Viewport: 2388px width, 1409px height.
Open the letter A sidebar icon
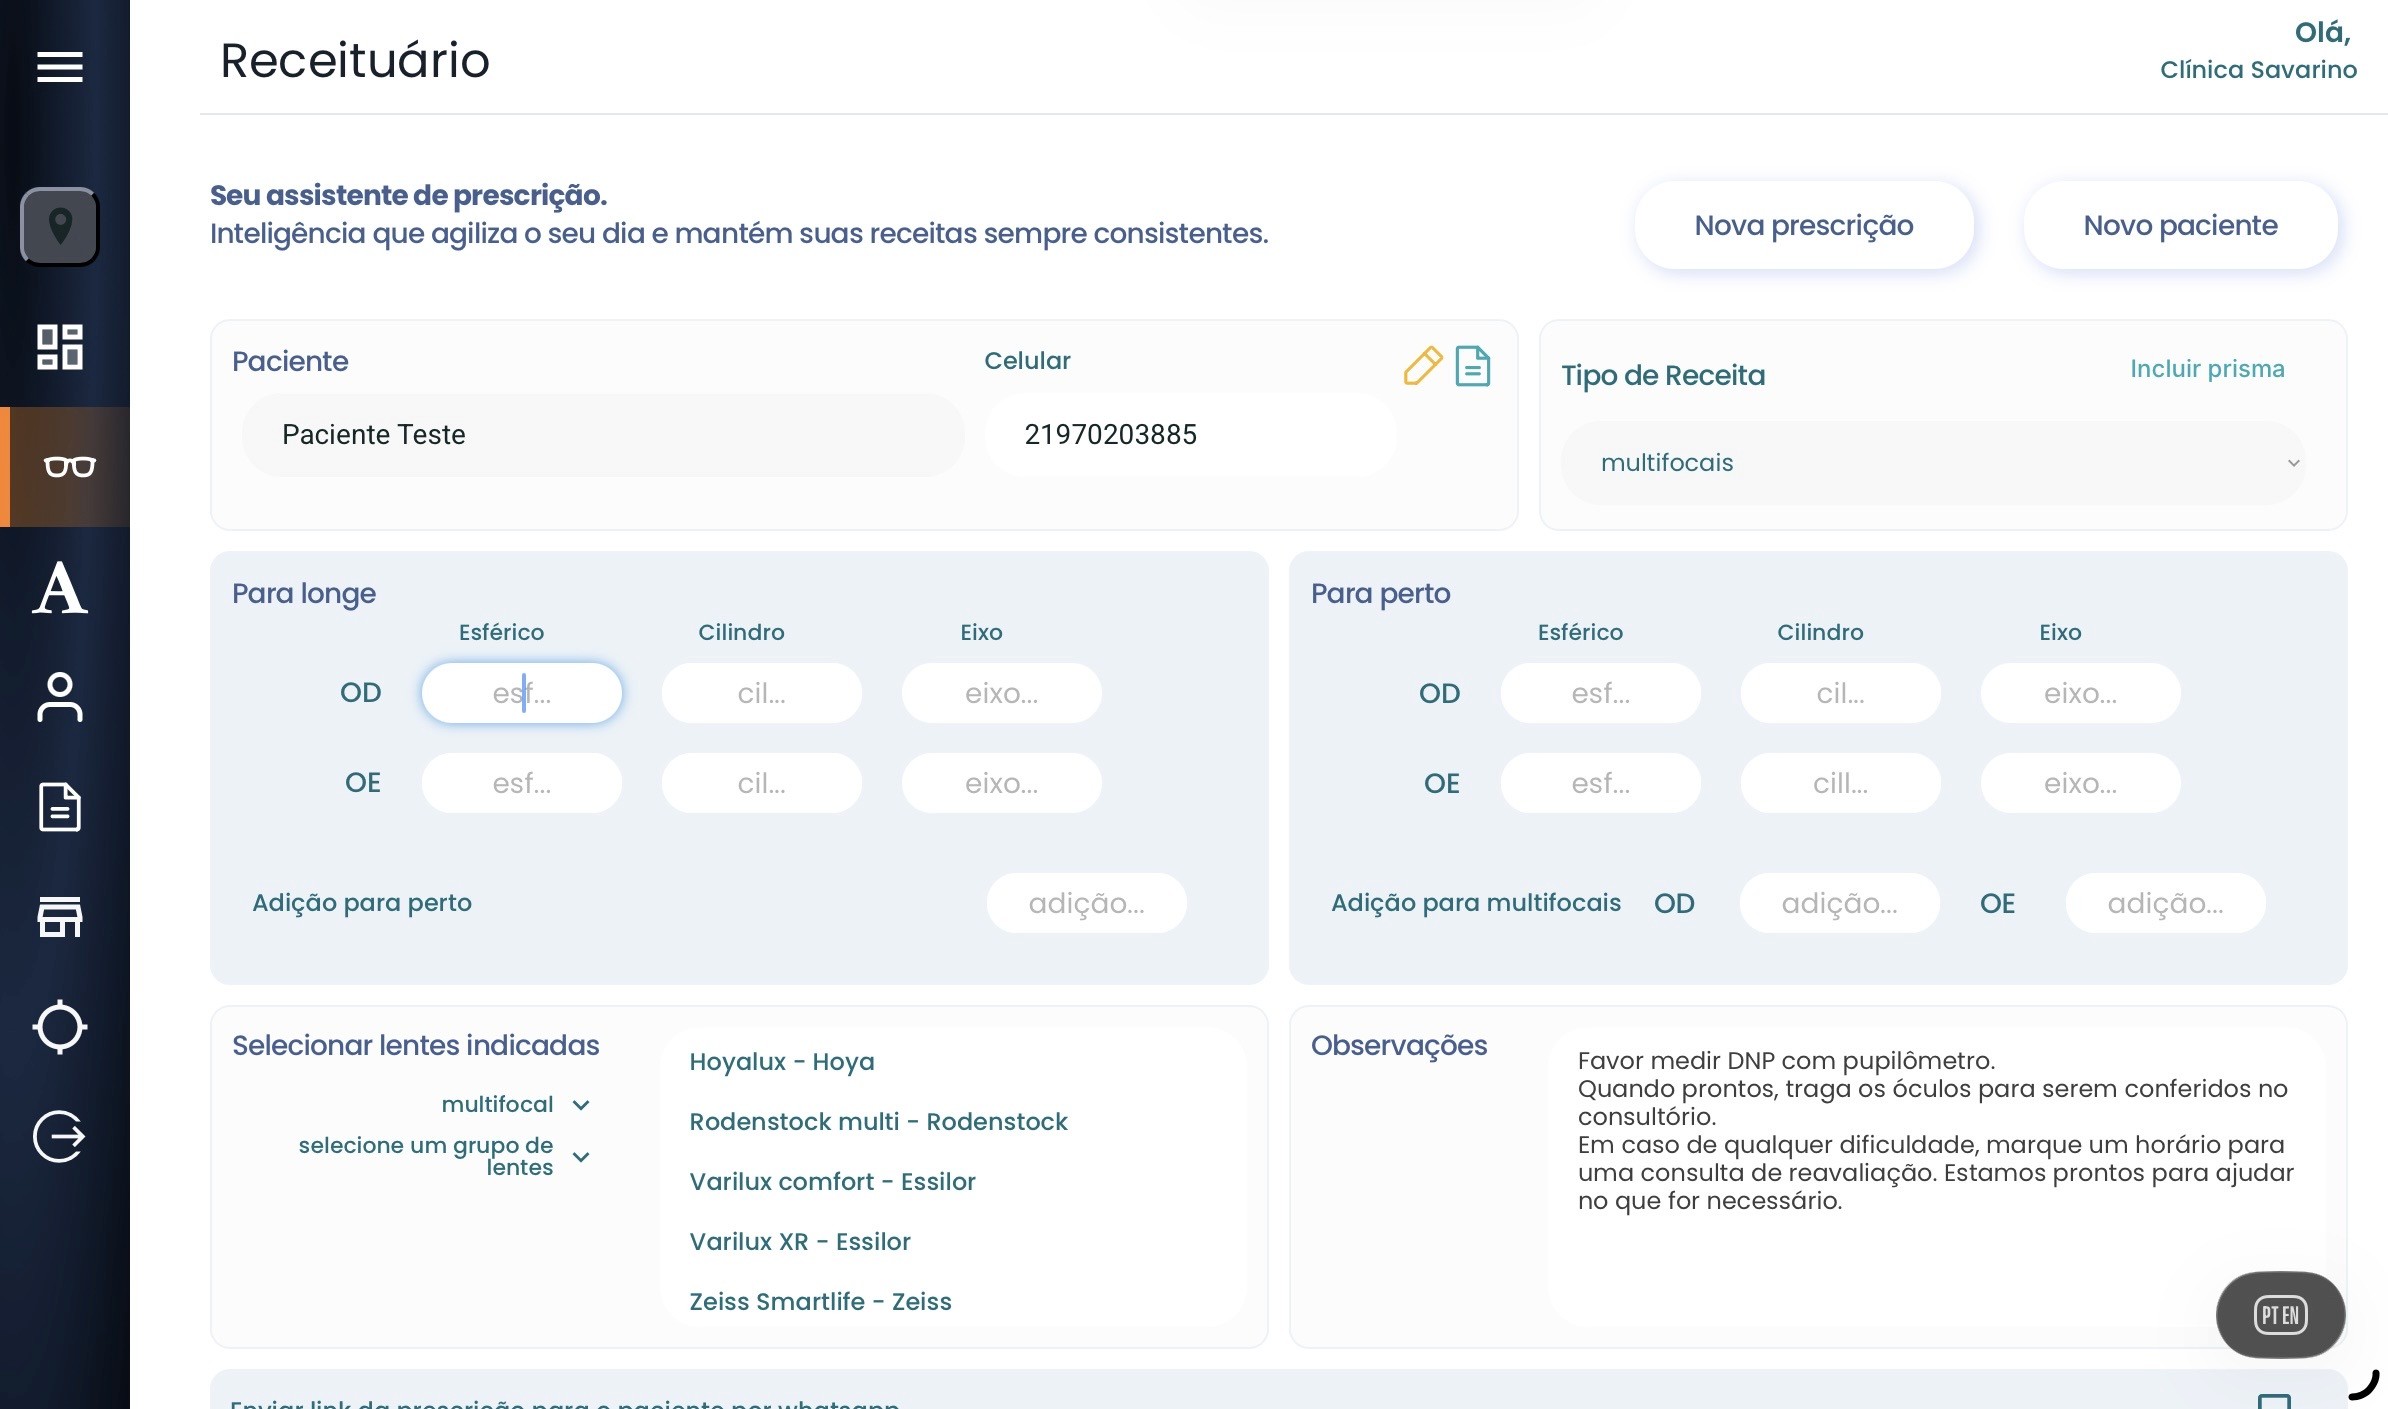point(60,588)
